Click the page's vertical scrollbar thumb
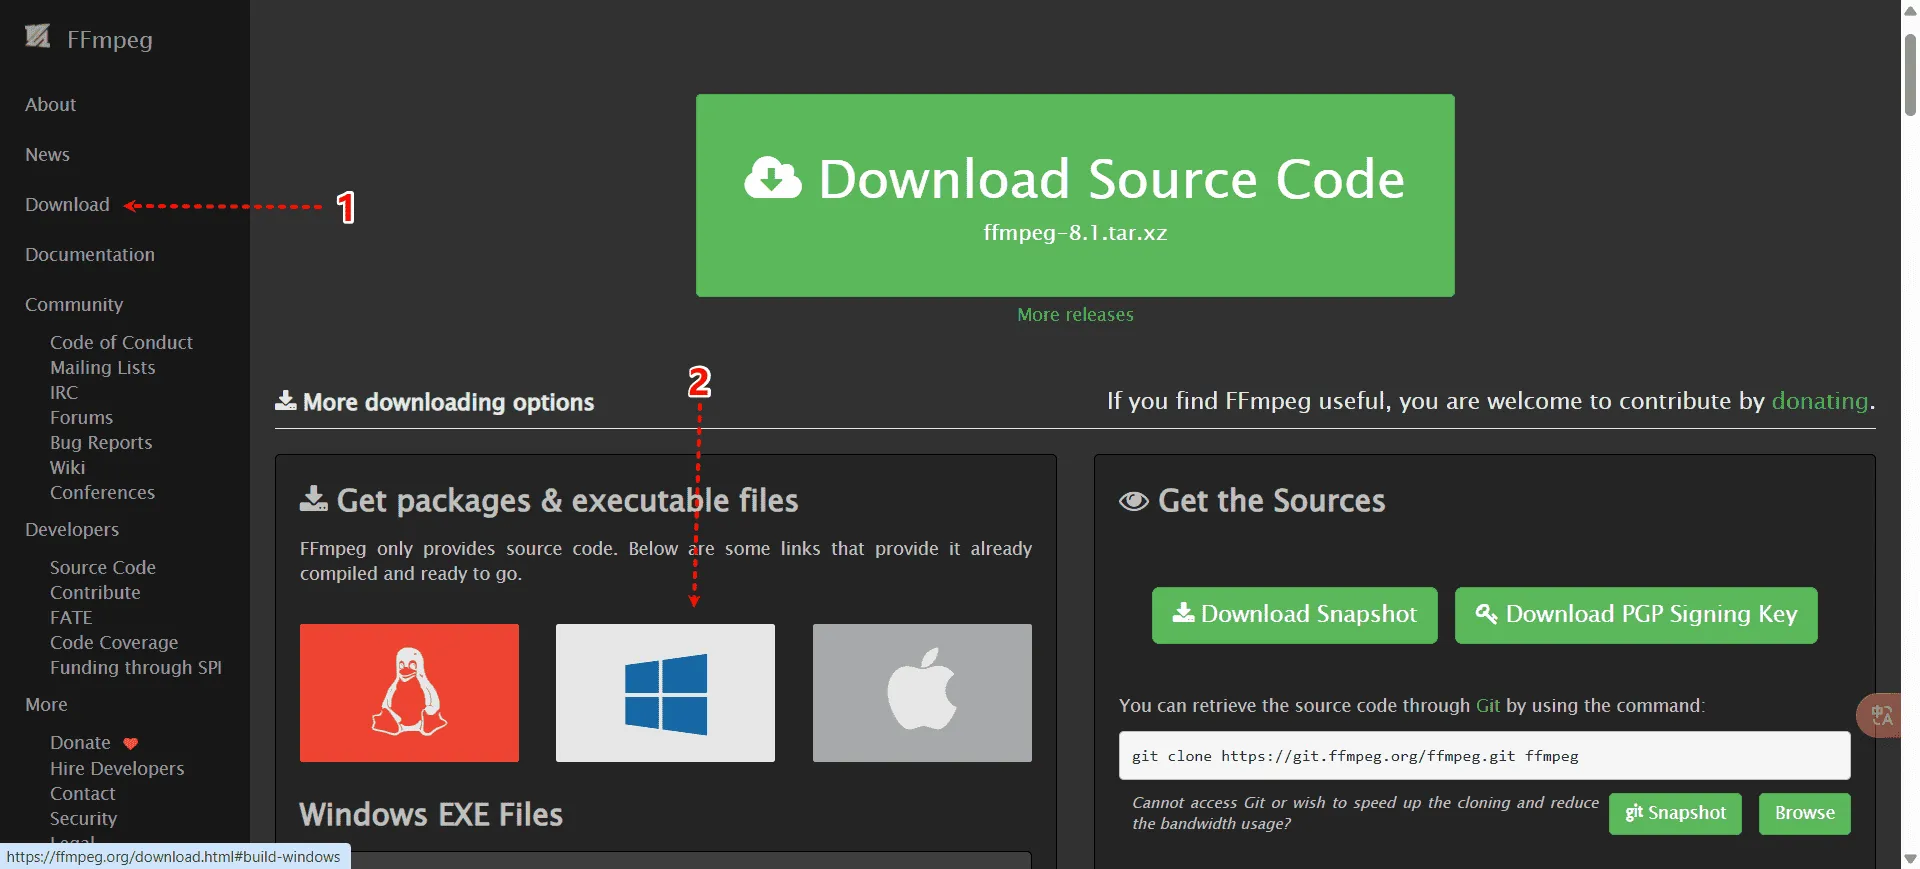The image size is (1920, 869). (1910, 75)
